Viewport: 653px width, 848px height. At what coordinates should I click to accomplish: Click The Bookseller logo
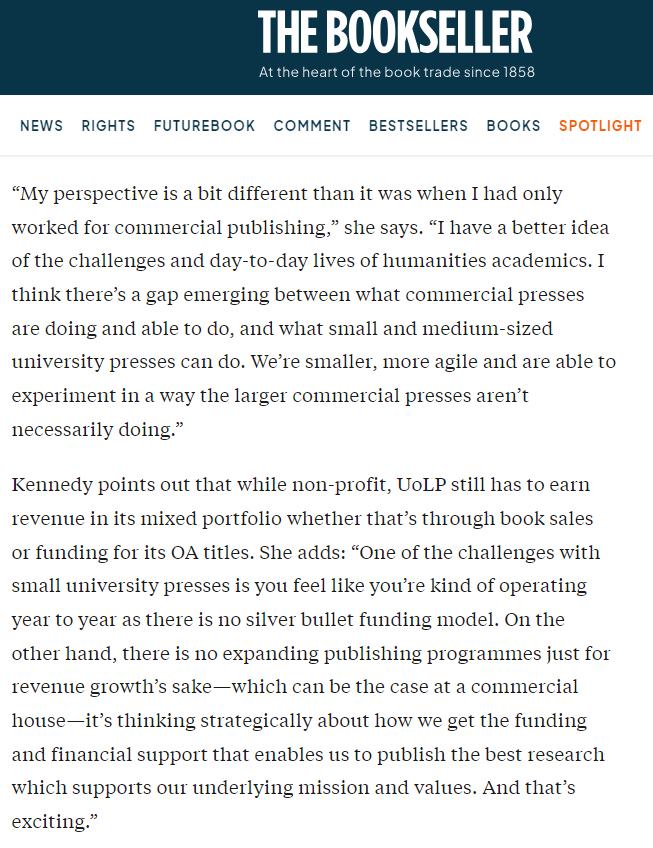395,32
